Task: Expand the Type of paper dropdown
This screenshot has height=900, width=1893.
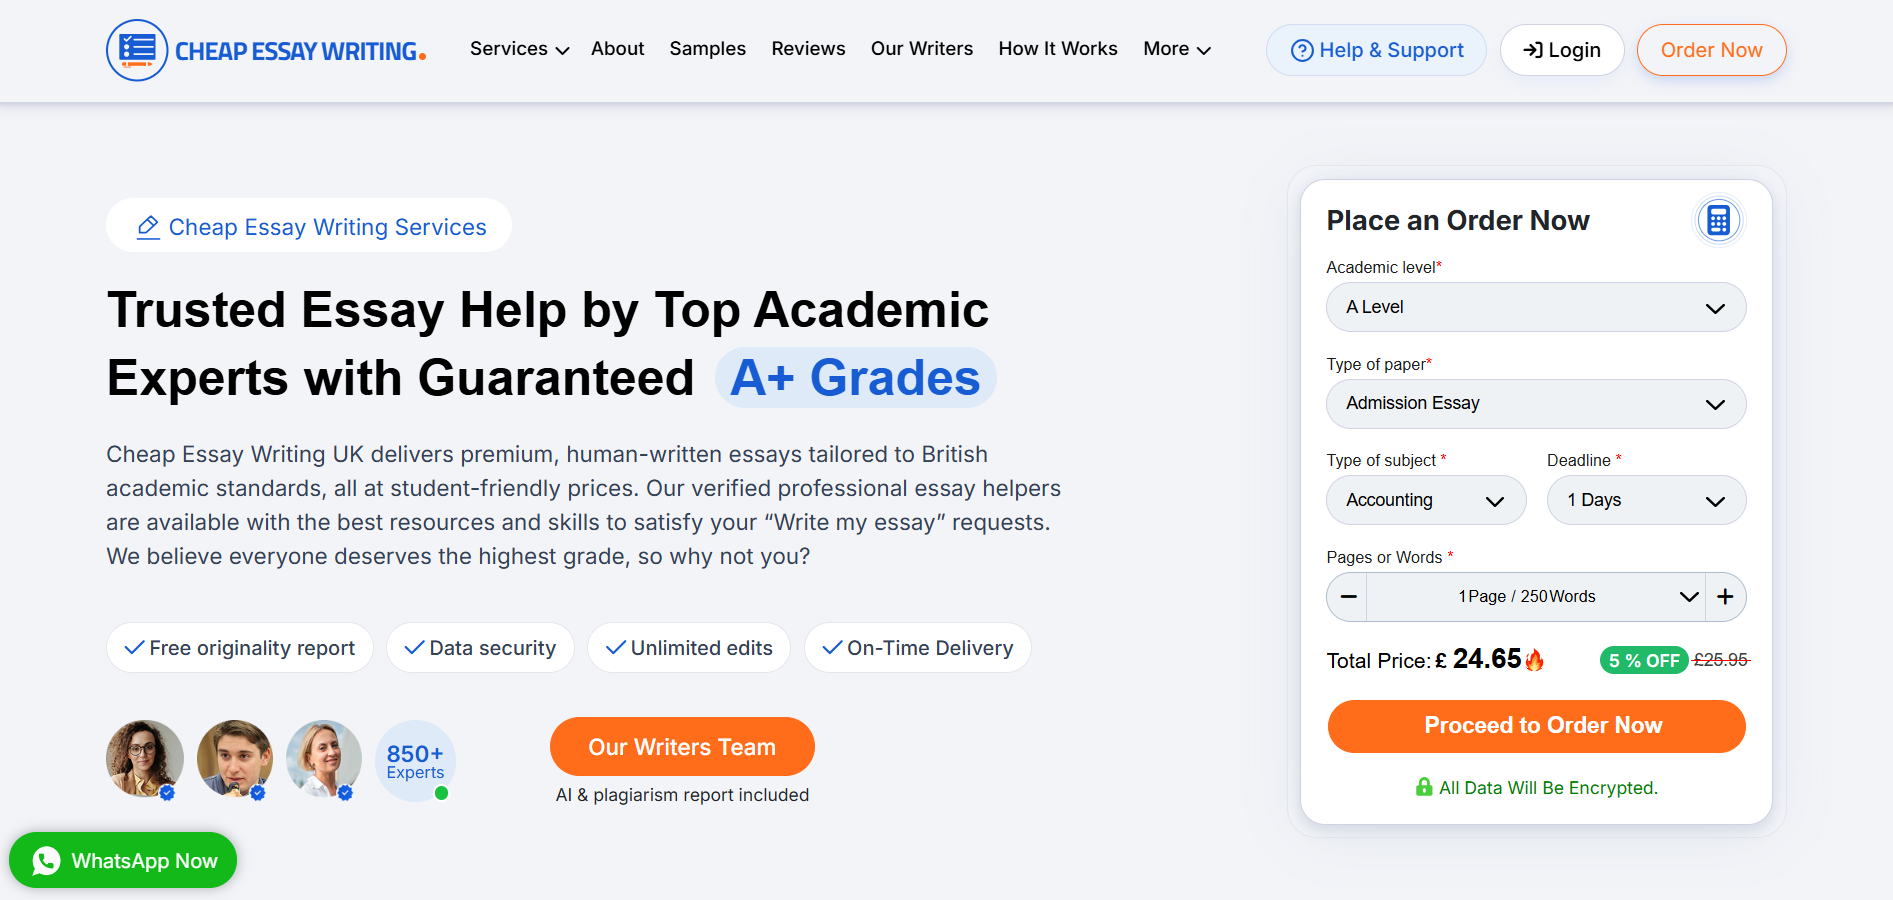Action: [1535, 403]
